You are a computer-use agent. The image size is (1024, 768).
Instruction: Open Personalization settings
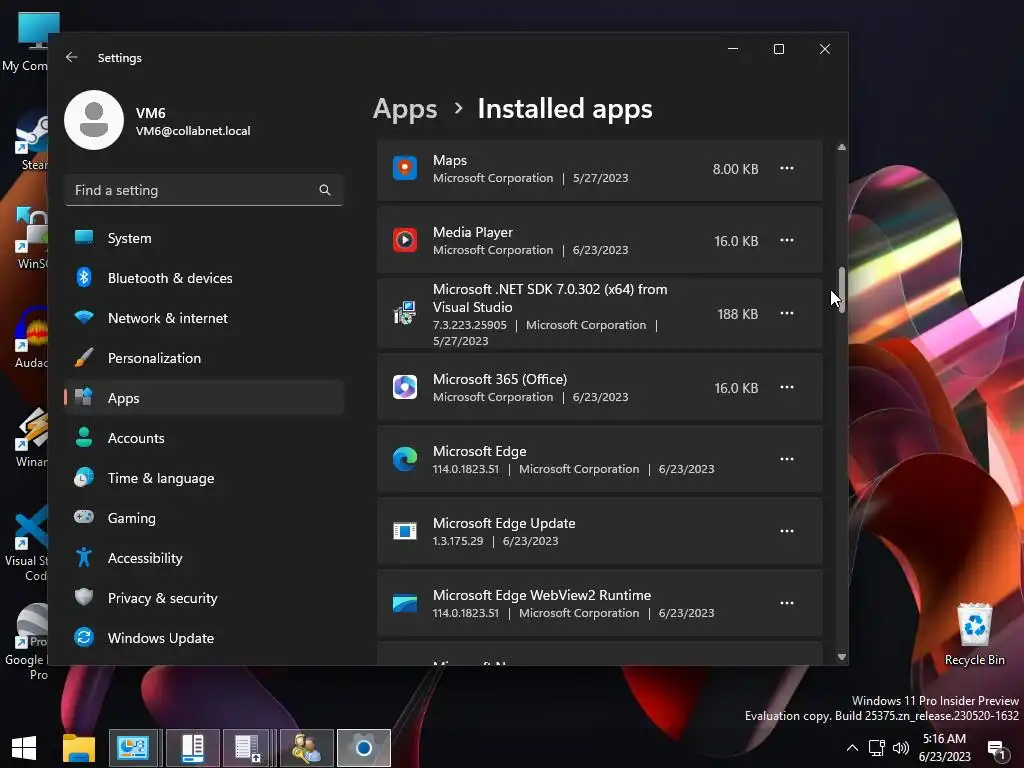(204, 357)
